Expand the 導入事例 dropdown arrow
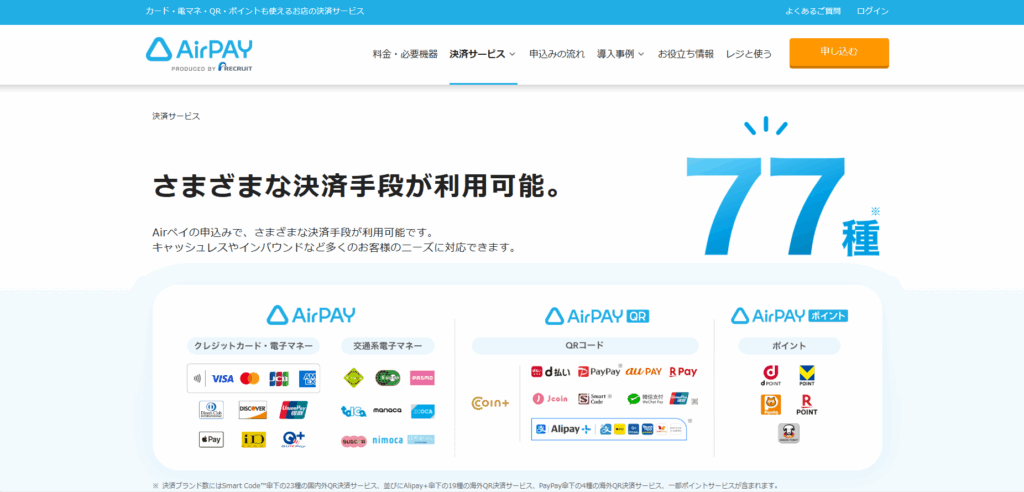This screenshot has width=1024, height=492. (641, 54)
